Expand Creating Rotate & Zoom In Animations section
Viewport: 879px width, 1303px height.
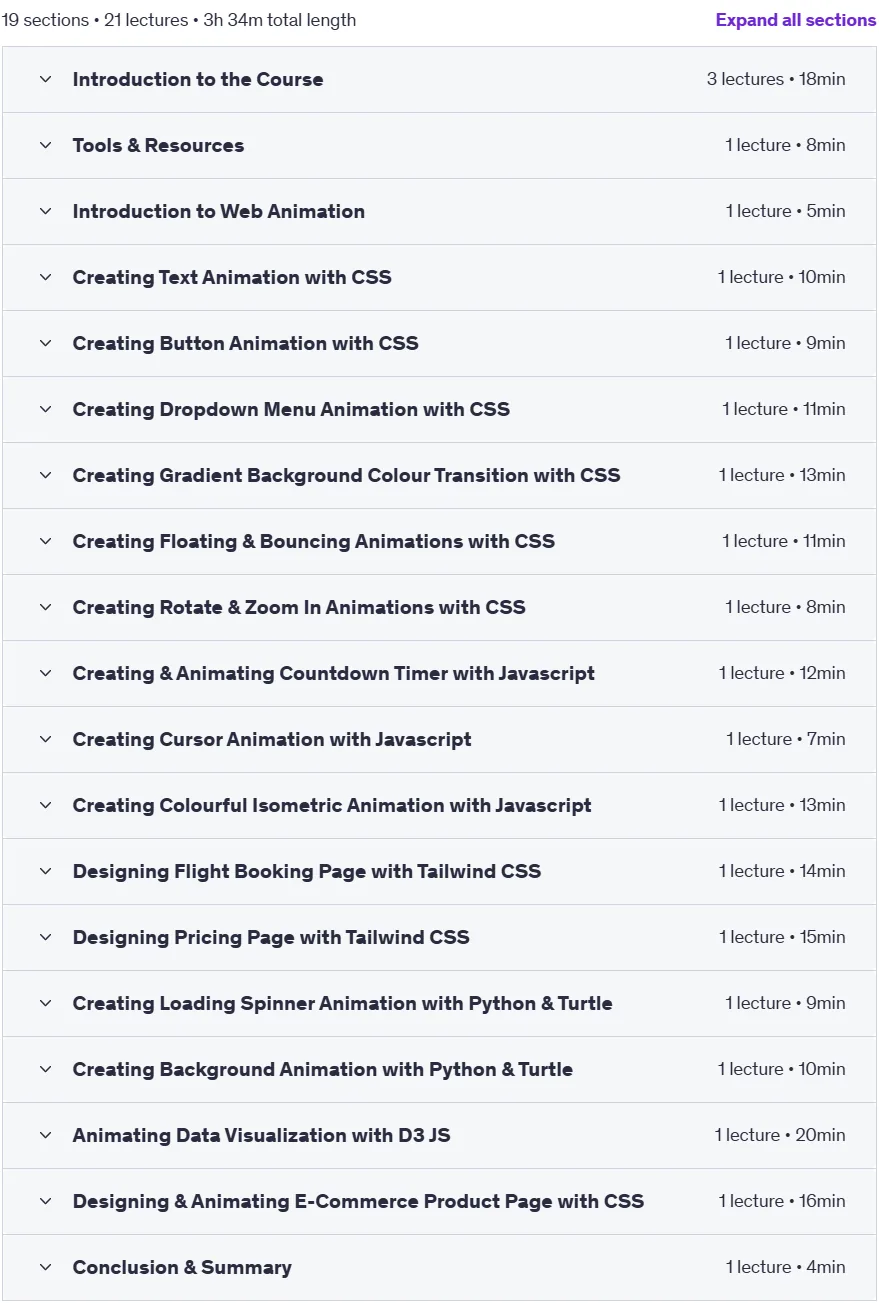coord(439,607)
